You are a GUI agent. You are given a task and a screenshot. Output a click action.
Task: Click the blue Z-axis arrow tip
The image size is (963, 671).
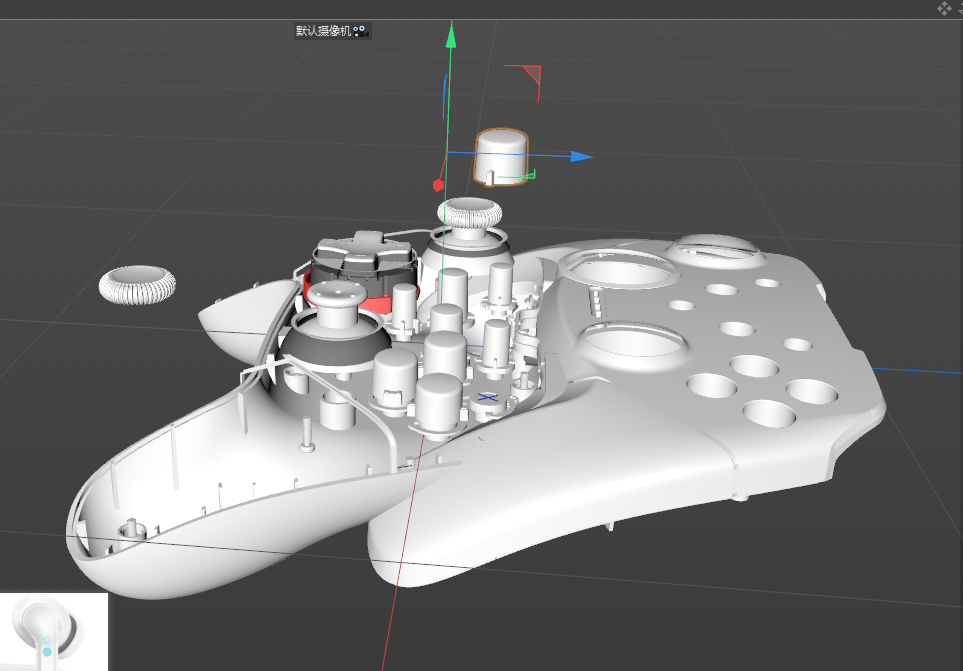580,157
